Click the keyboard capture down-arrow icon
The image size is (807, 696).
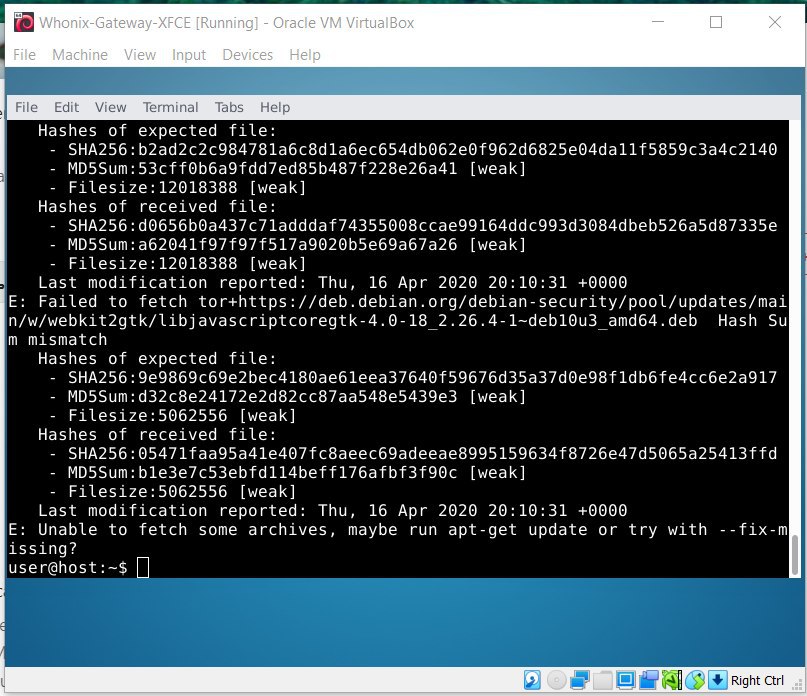717,680
